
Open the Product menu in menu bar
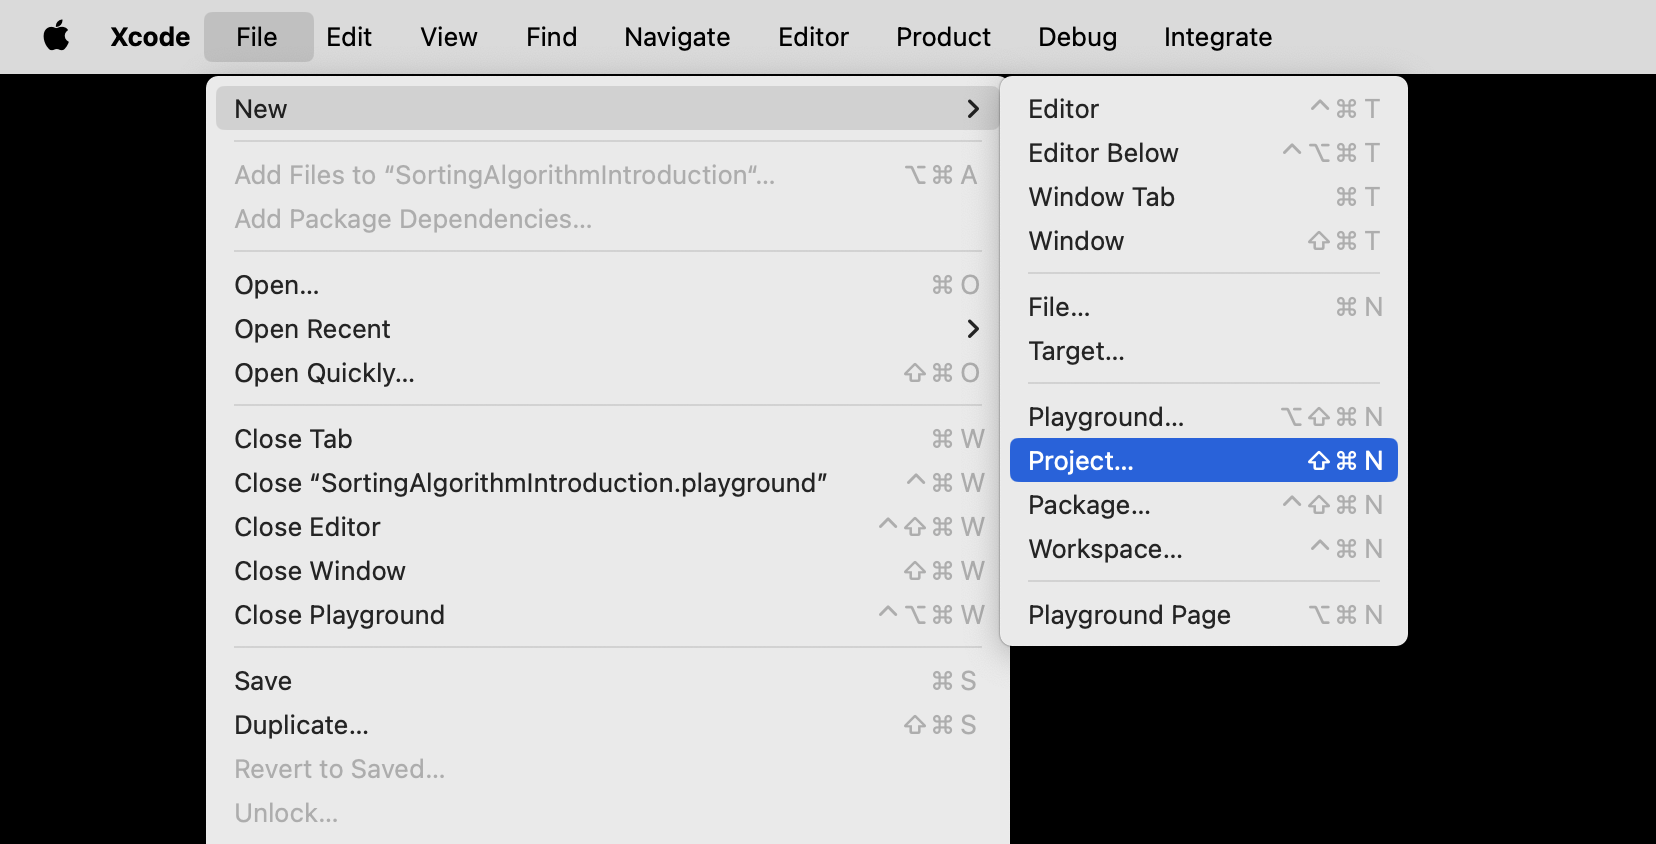tap(942, 37)
